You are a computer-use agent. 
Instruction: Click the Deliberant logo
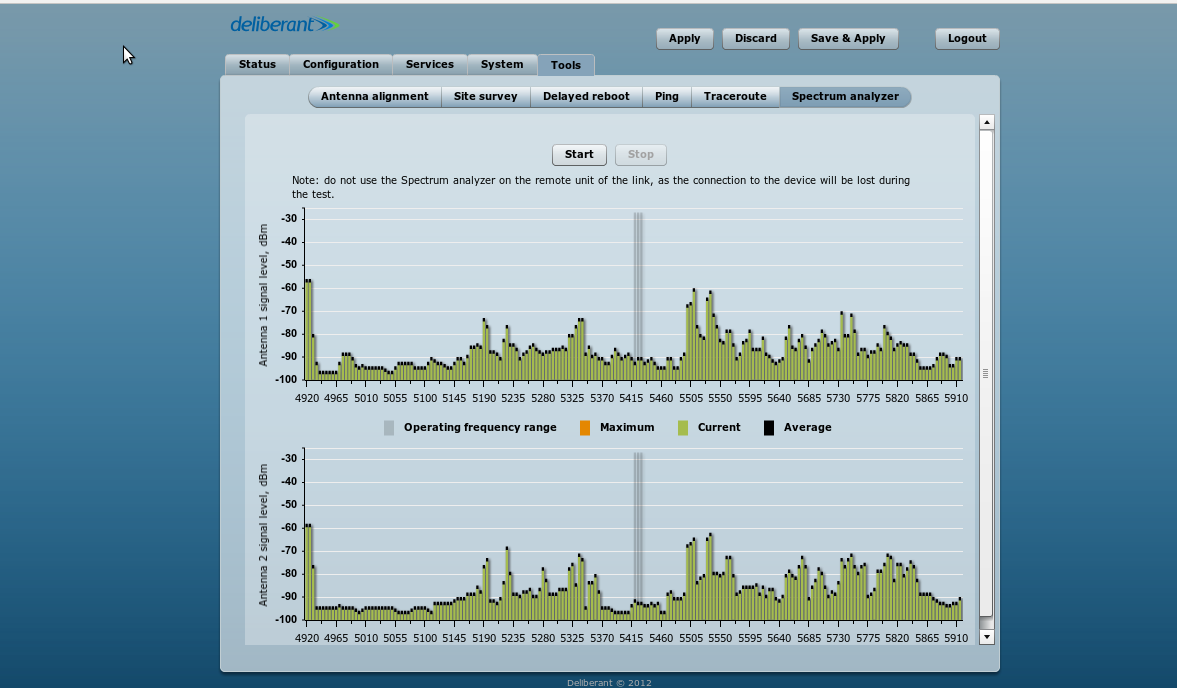(x=284, y=25)
